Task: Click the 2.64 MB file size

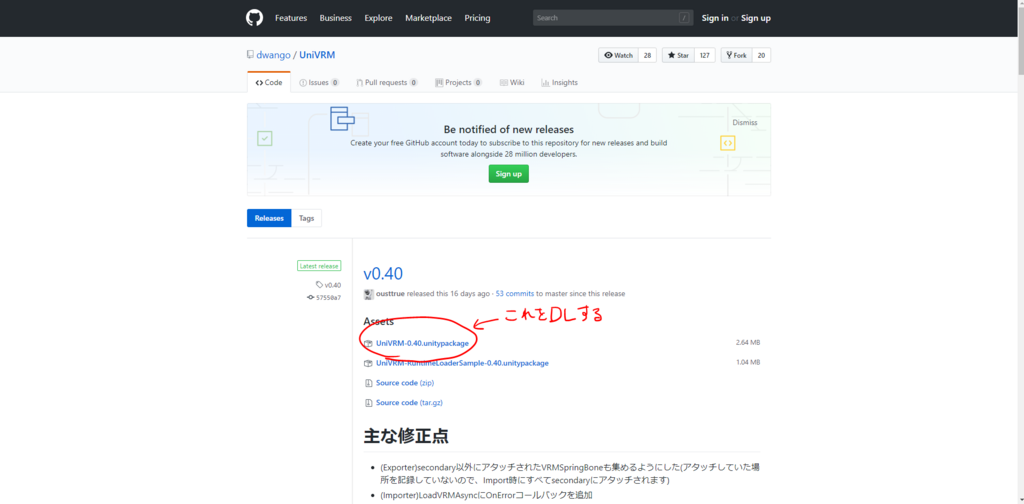Action: (x=747, y=343)
